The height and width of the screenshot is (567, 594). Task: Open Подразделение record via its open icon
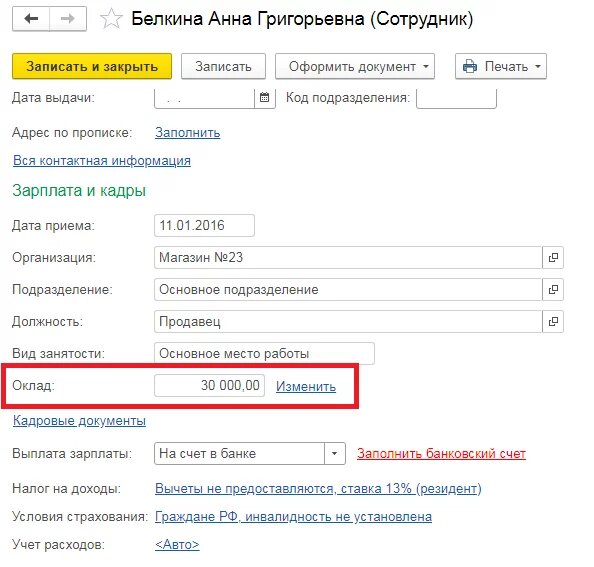coord(553,290)
